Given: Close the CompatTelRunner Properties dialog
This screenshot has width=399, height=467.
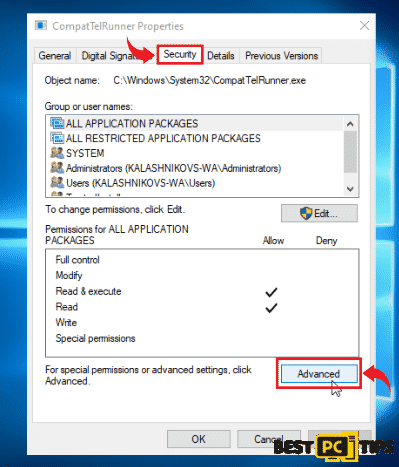Looking at the screenshot, I should point(364,26).
